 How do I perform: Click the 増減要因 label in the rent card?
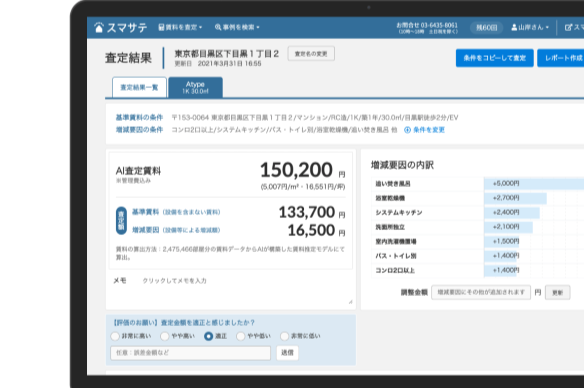coord(146,230)
